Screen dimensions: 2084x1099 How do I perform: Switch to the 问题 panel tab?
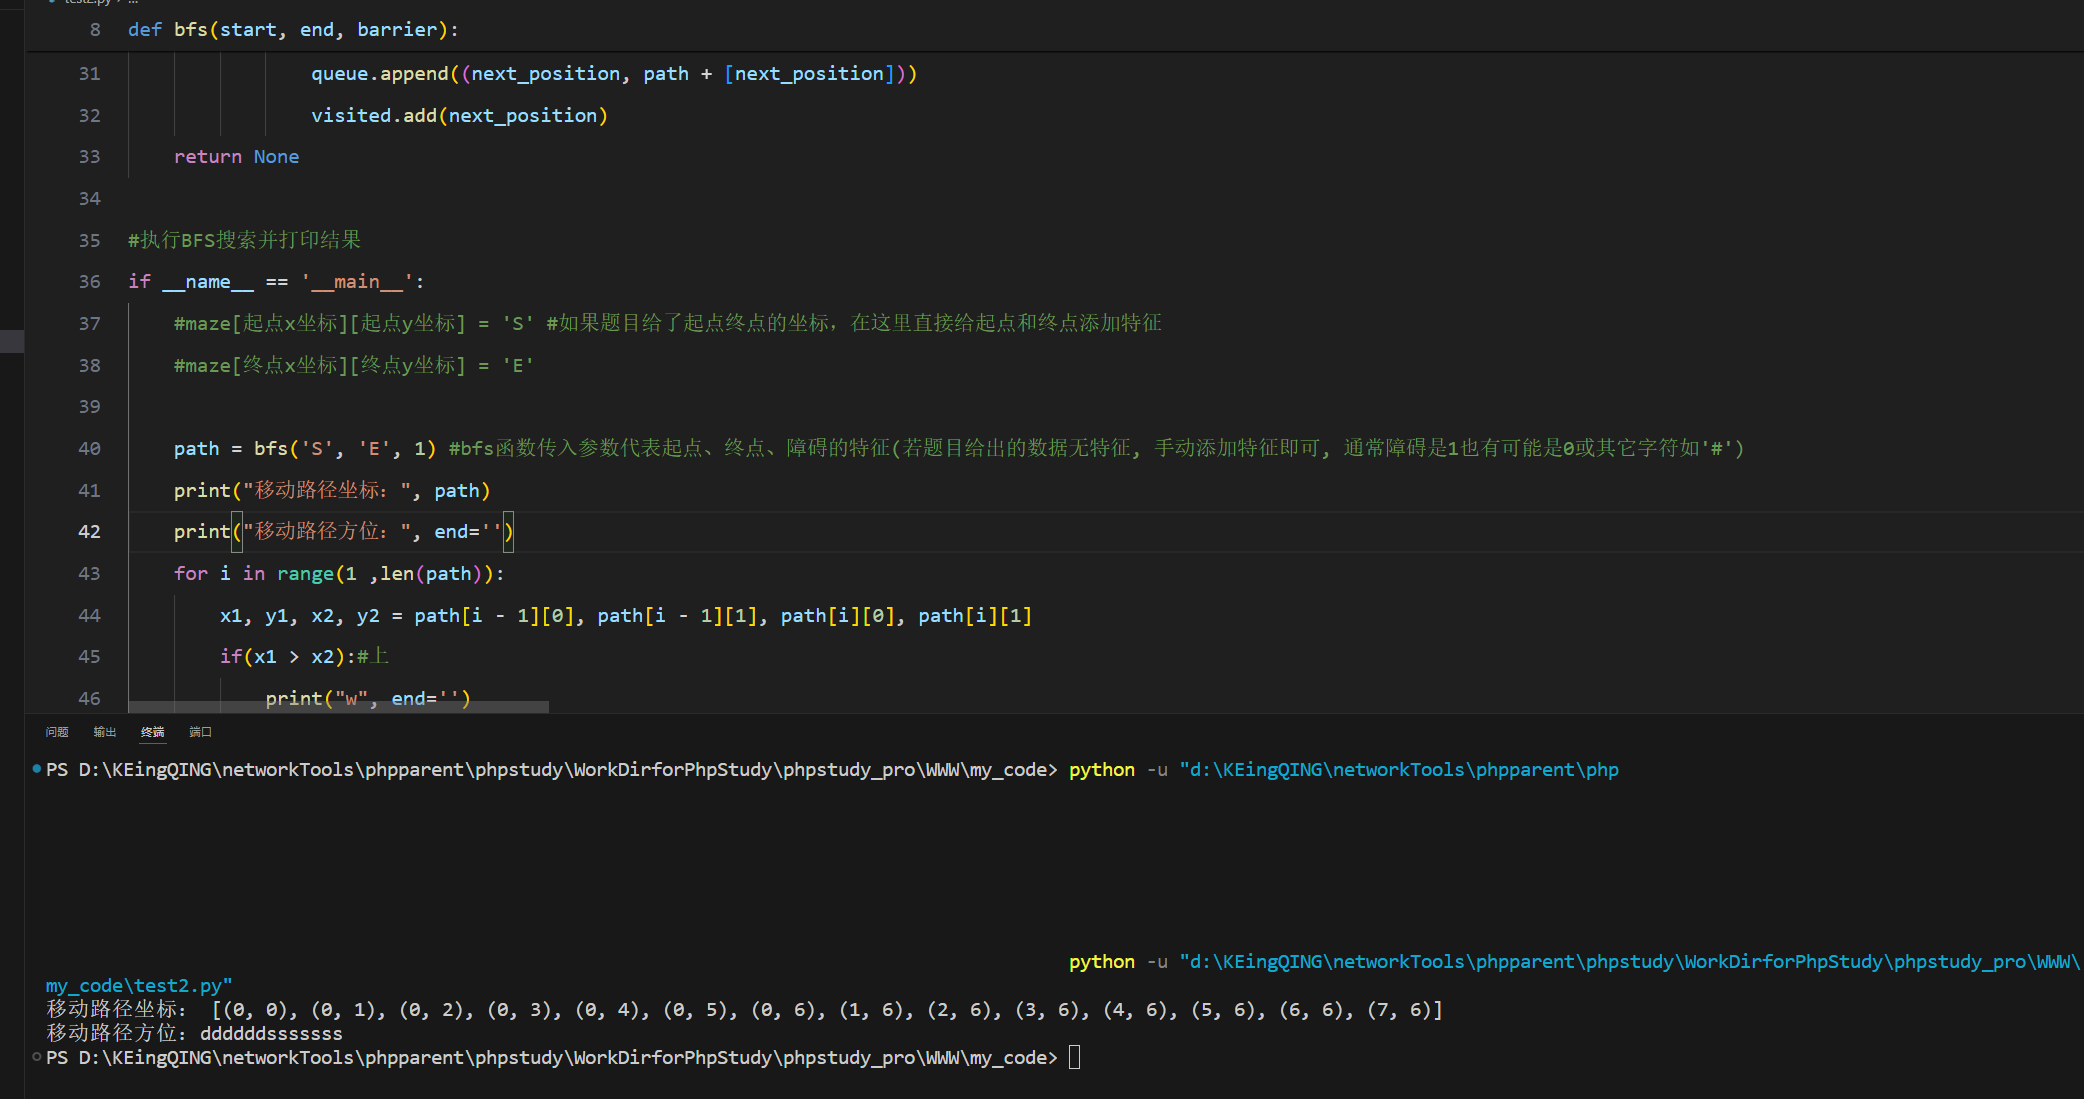(x=57, y=732)
